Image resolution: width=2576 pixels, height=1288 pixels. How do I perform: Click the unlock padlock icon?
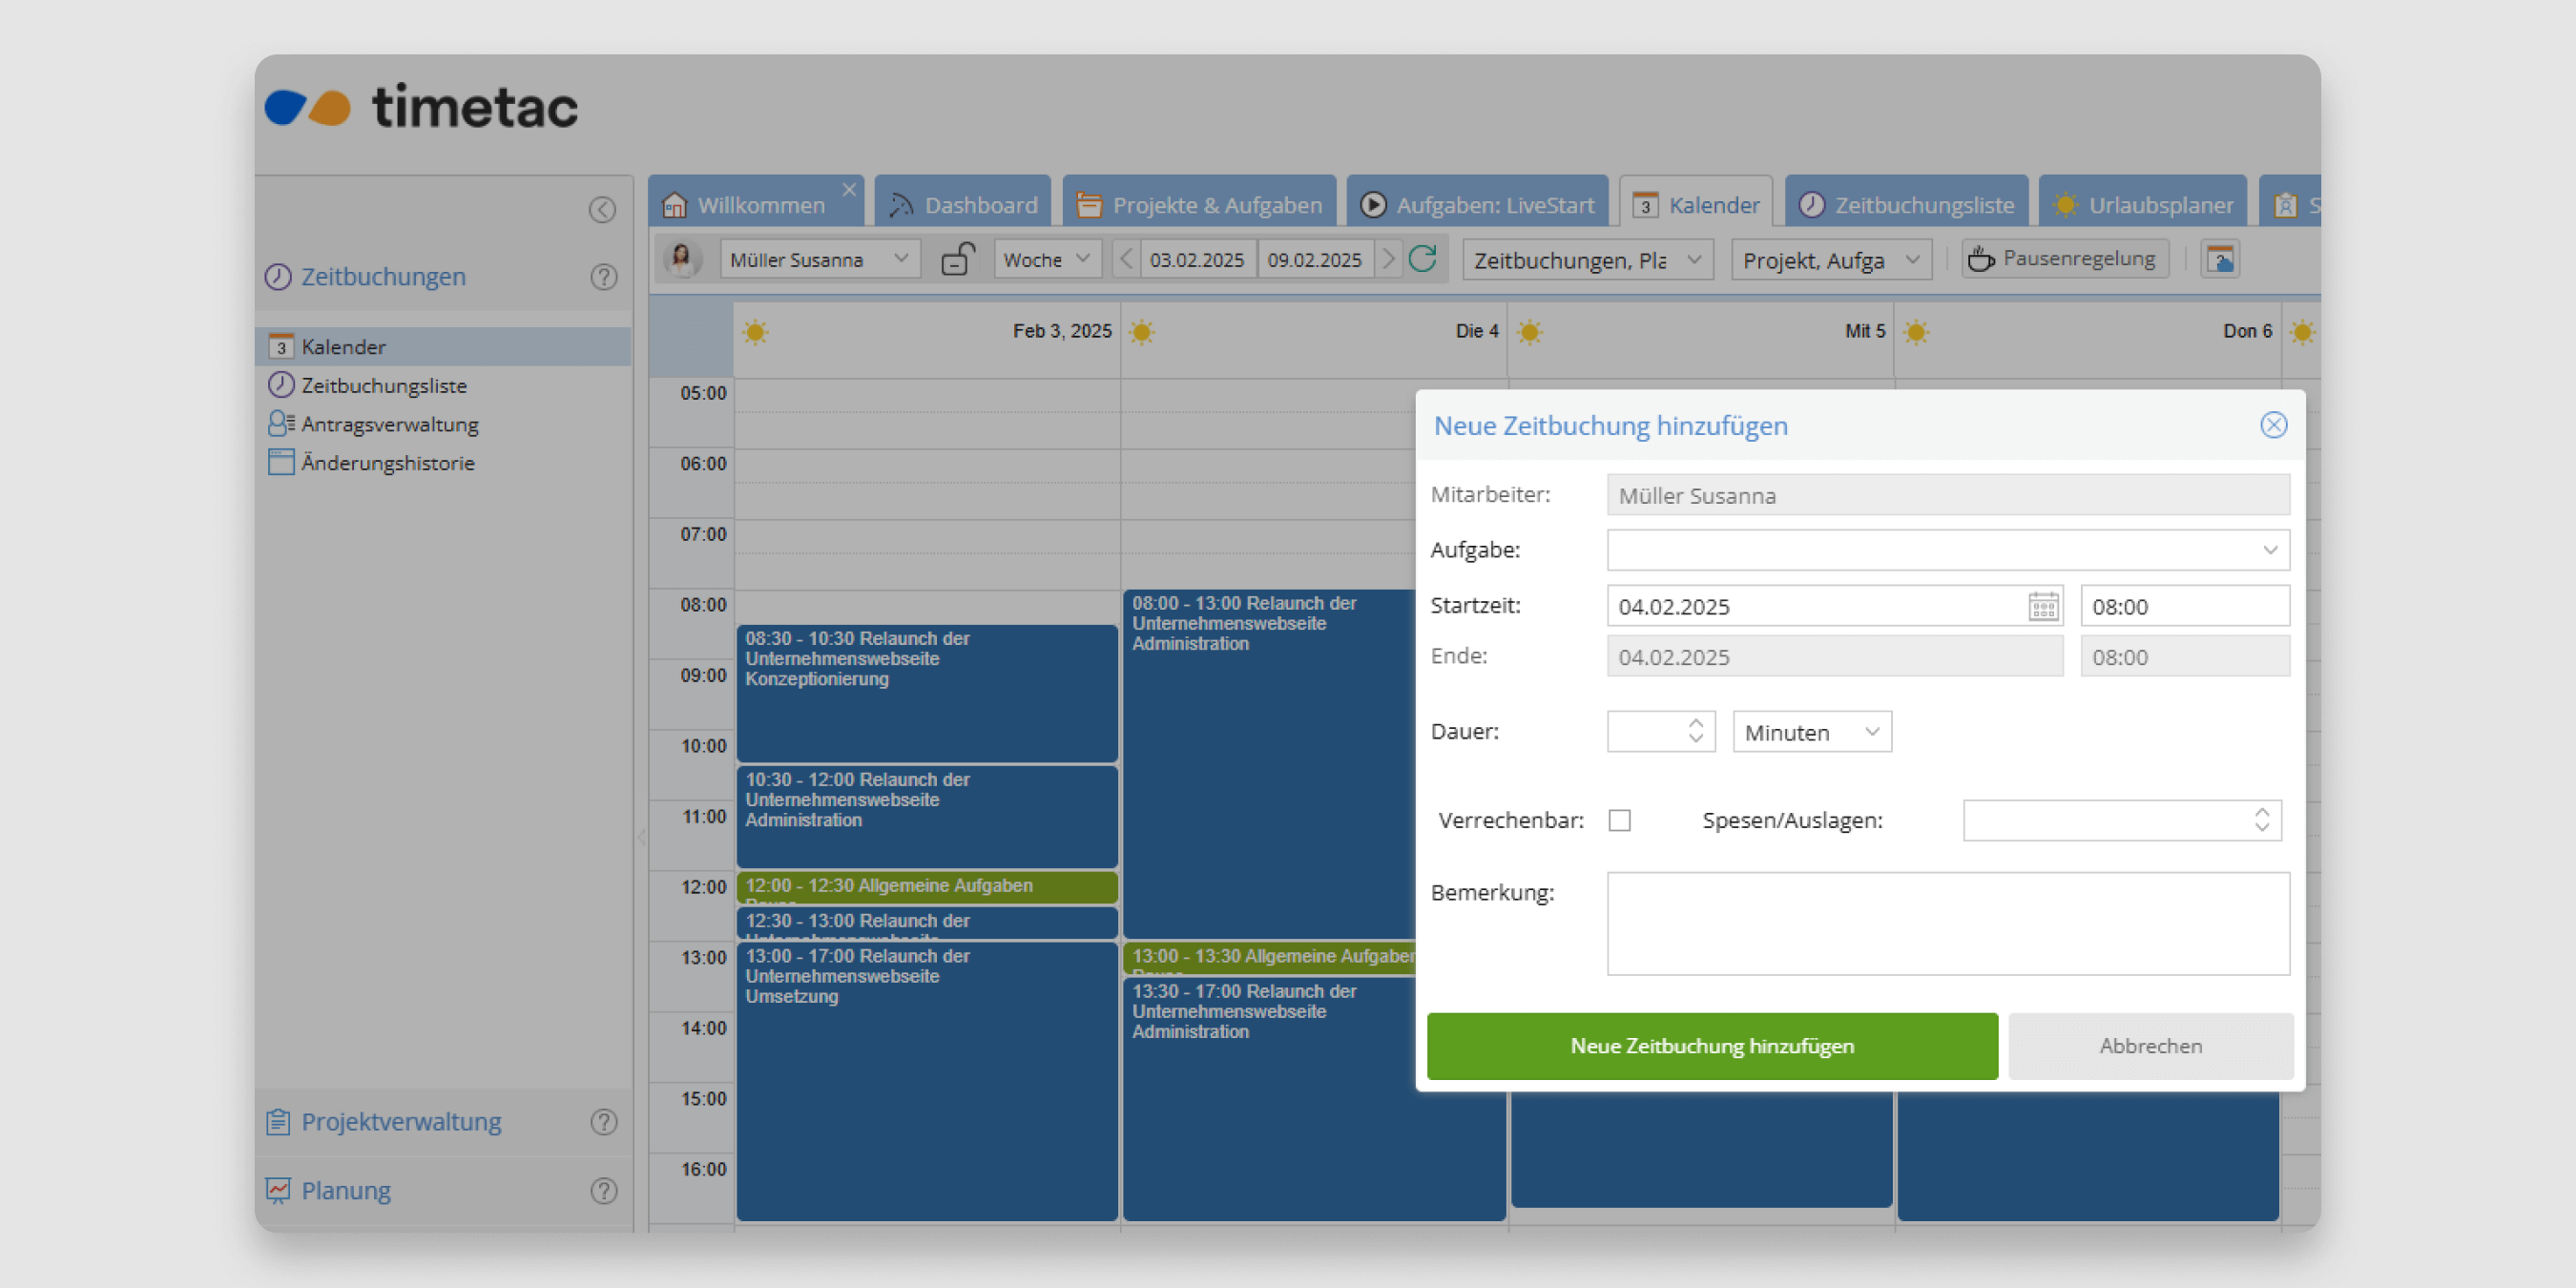coord(957,259)
